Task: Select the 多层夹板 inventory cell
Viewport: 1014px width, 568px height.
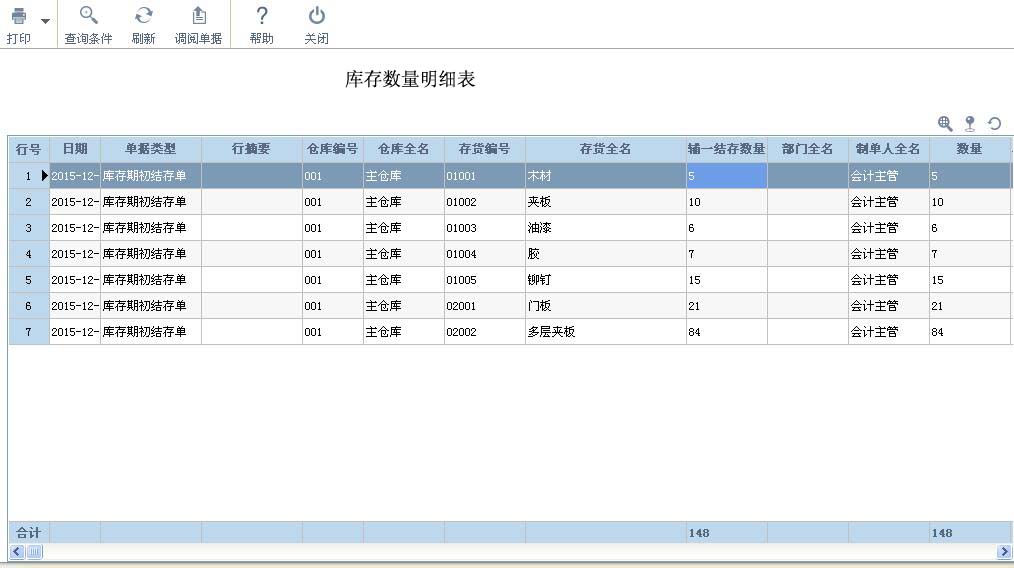Action: point(551,332)
